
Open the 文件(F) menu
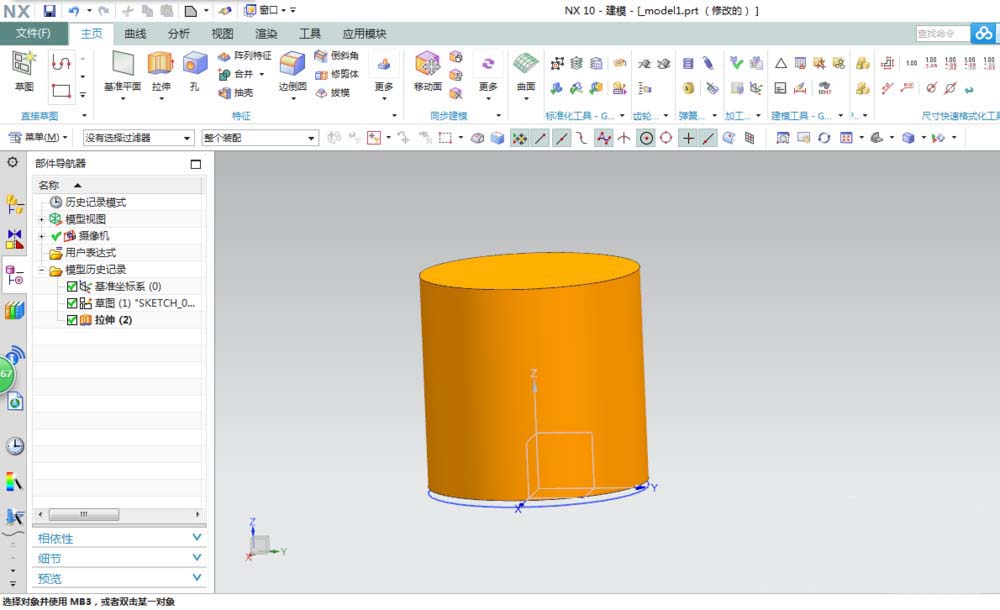(33, 33)
